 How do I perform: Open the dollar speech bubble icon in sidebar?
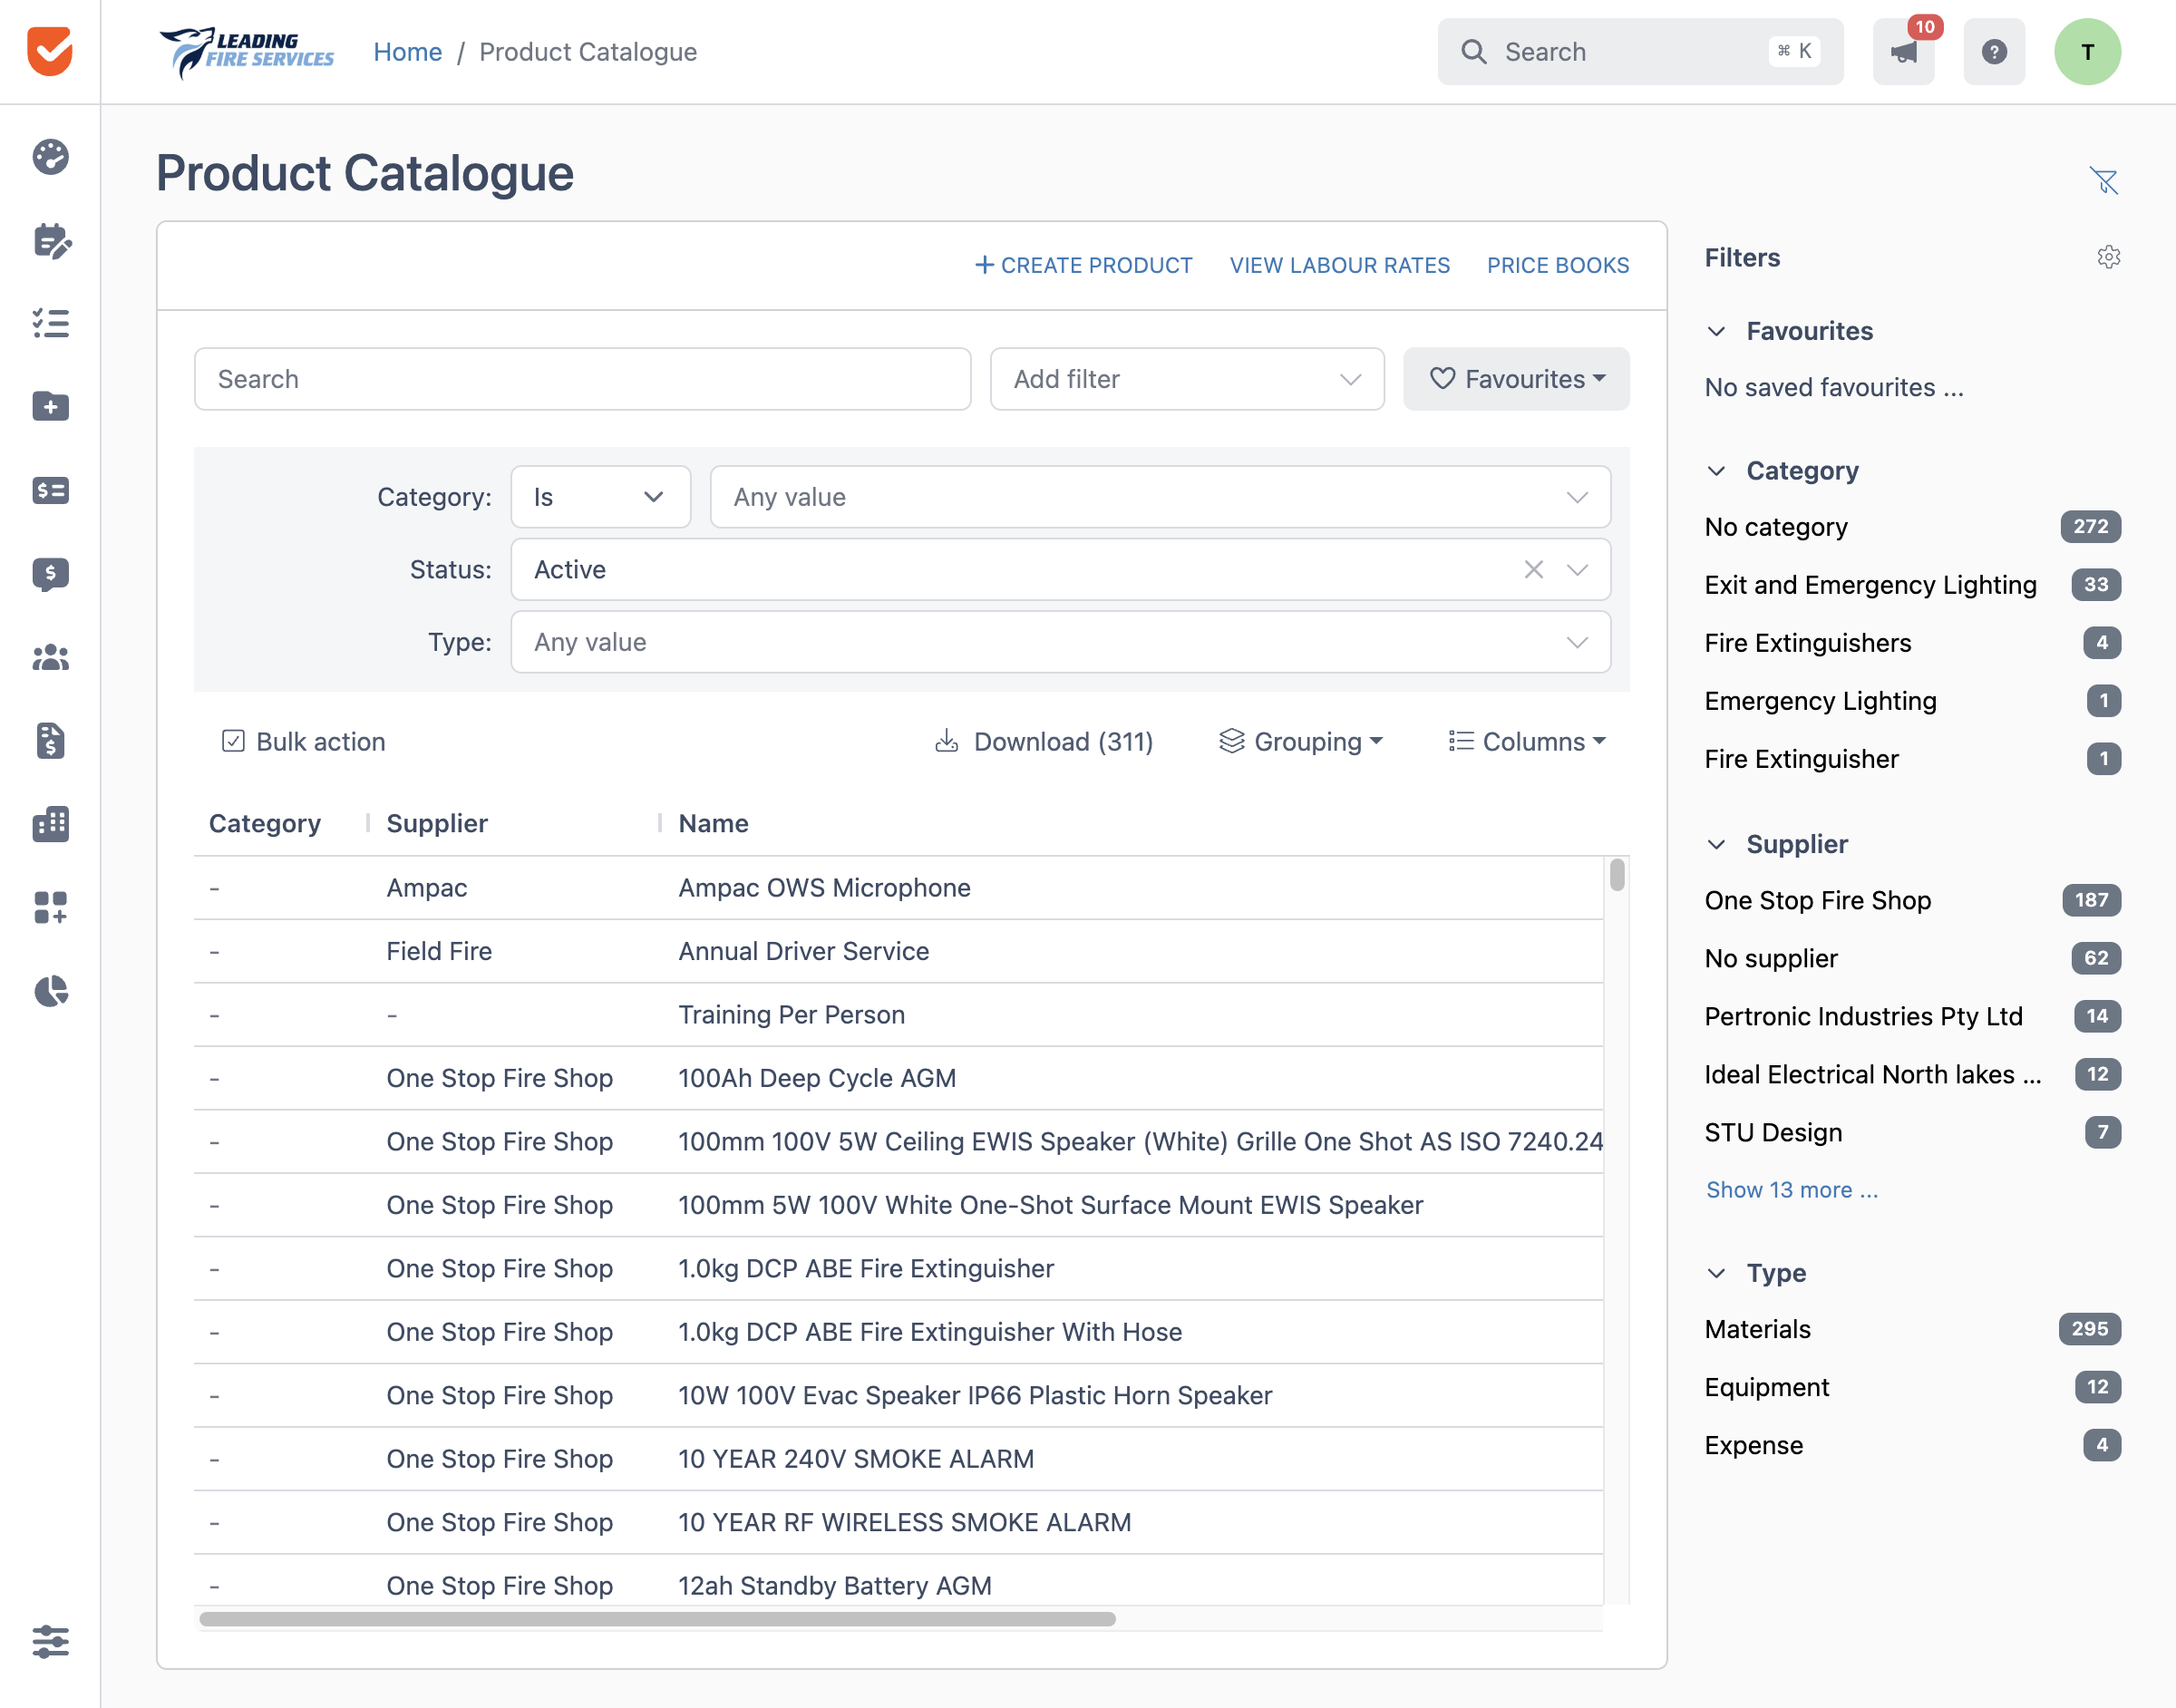click(x=50, y=574)
